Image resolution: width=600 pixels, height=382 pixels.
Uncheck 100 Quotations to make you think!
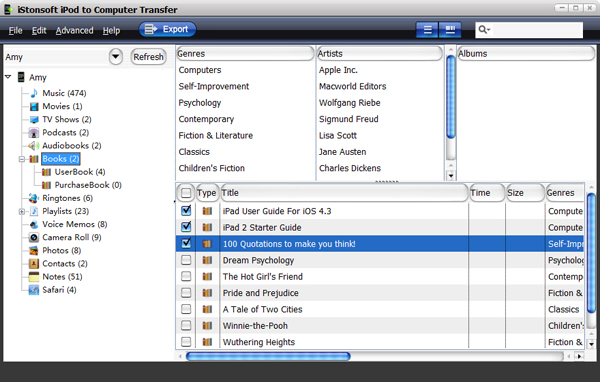coord(186,243)
